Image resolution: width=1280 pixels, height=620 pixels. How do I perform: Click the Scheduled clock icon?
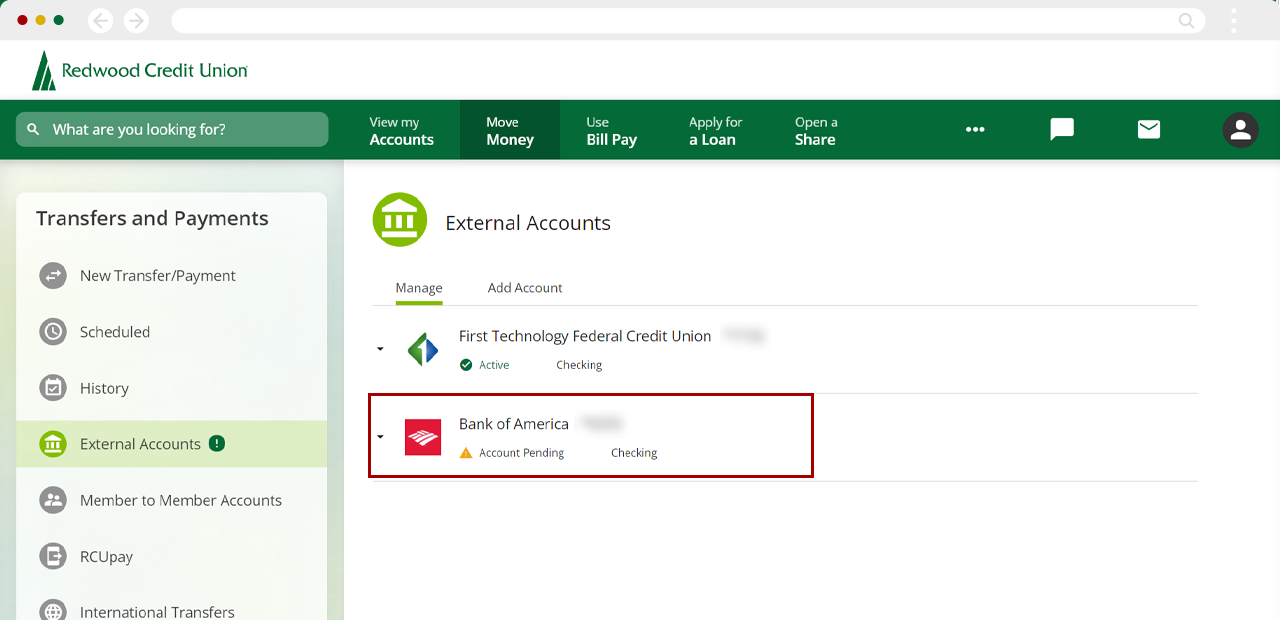[53, 332]
